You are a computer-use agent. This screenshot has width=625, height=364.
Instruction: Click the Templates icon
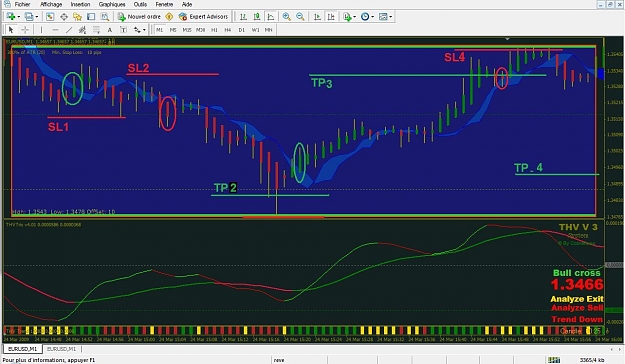coord(383,17)
